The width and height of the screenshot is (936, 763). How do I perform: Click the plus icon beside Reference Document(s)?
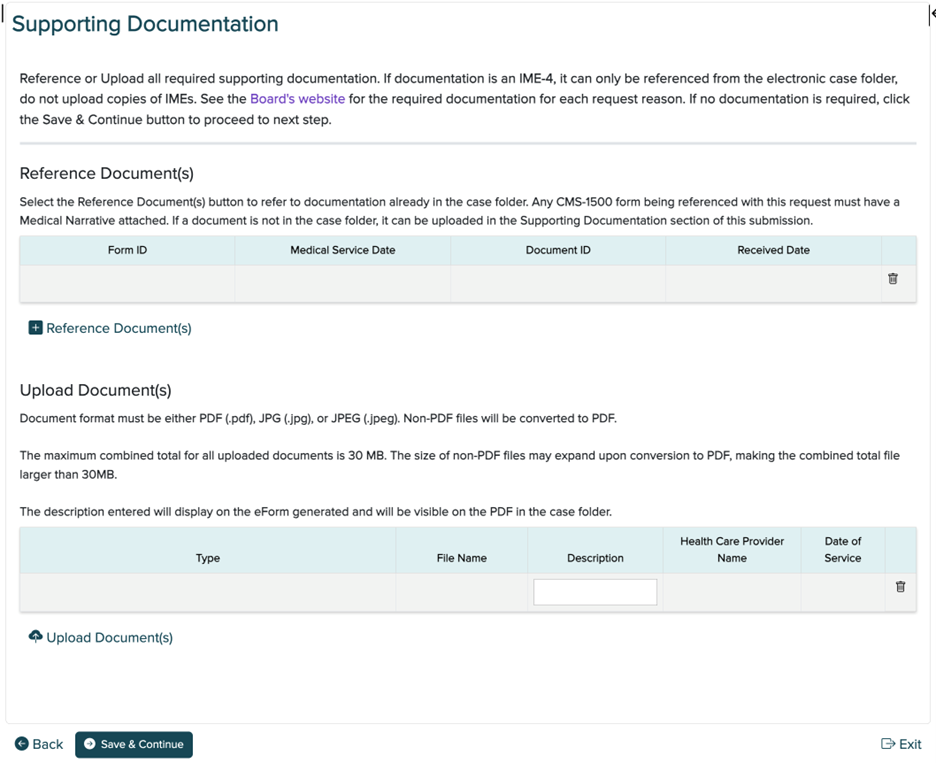[35, 327]
